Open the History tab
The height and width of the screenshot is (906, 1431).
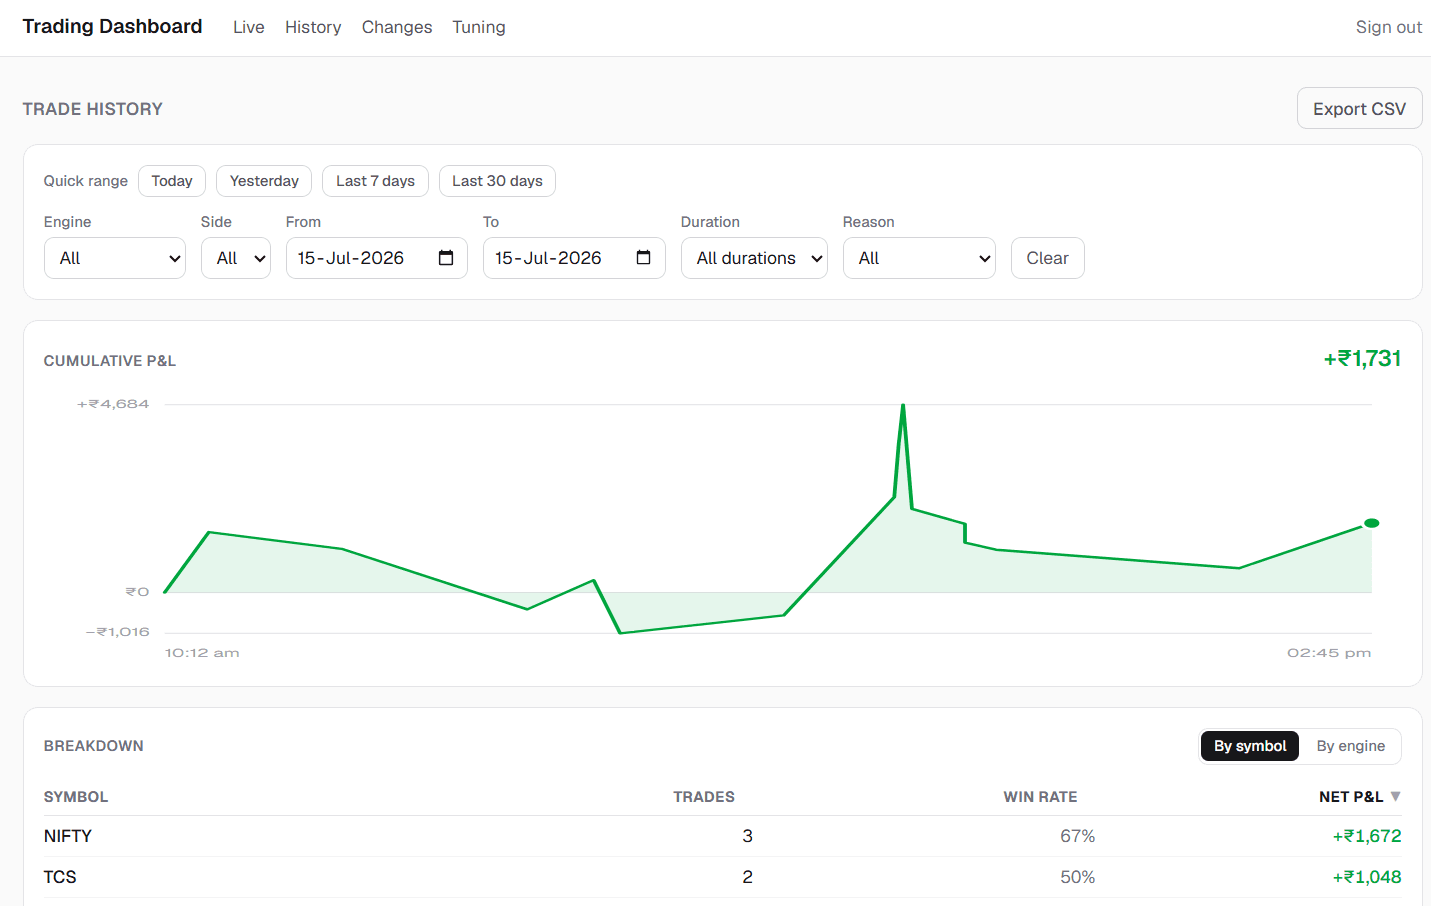click(x=313, y=27)
